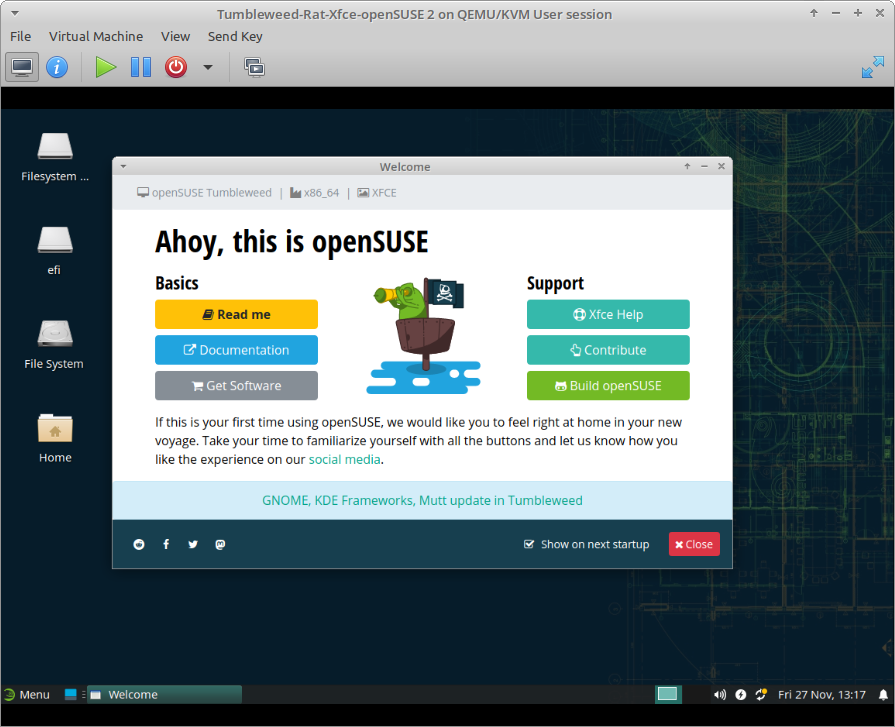The width and height of the screenshot is (895, 727).
Task: Open the Xfce Menu in taskbar
Action: 26,694
